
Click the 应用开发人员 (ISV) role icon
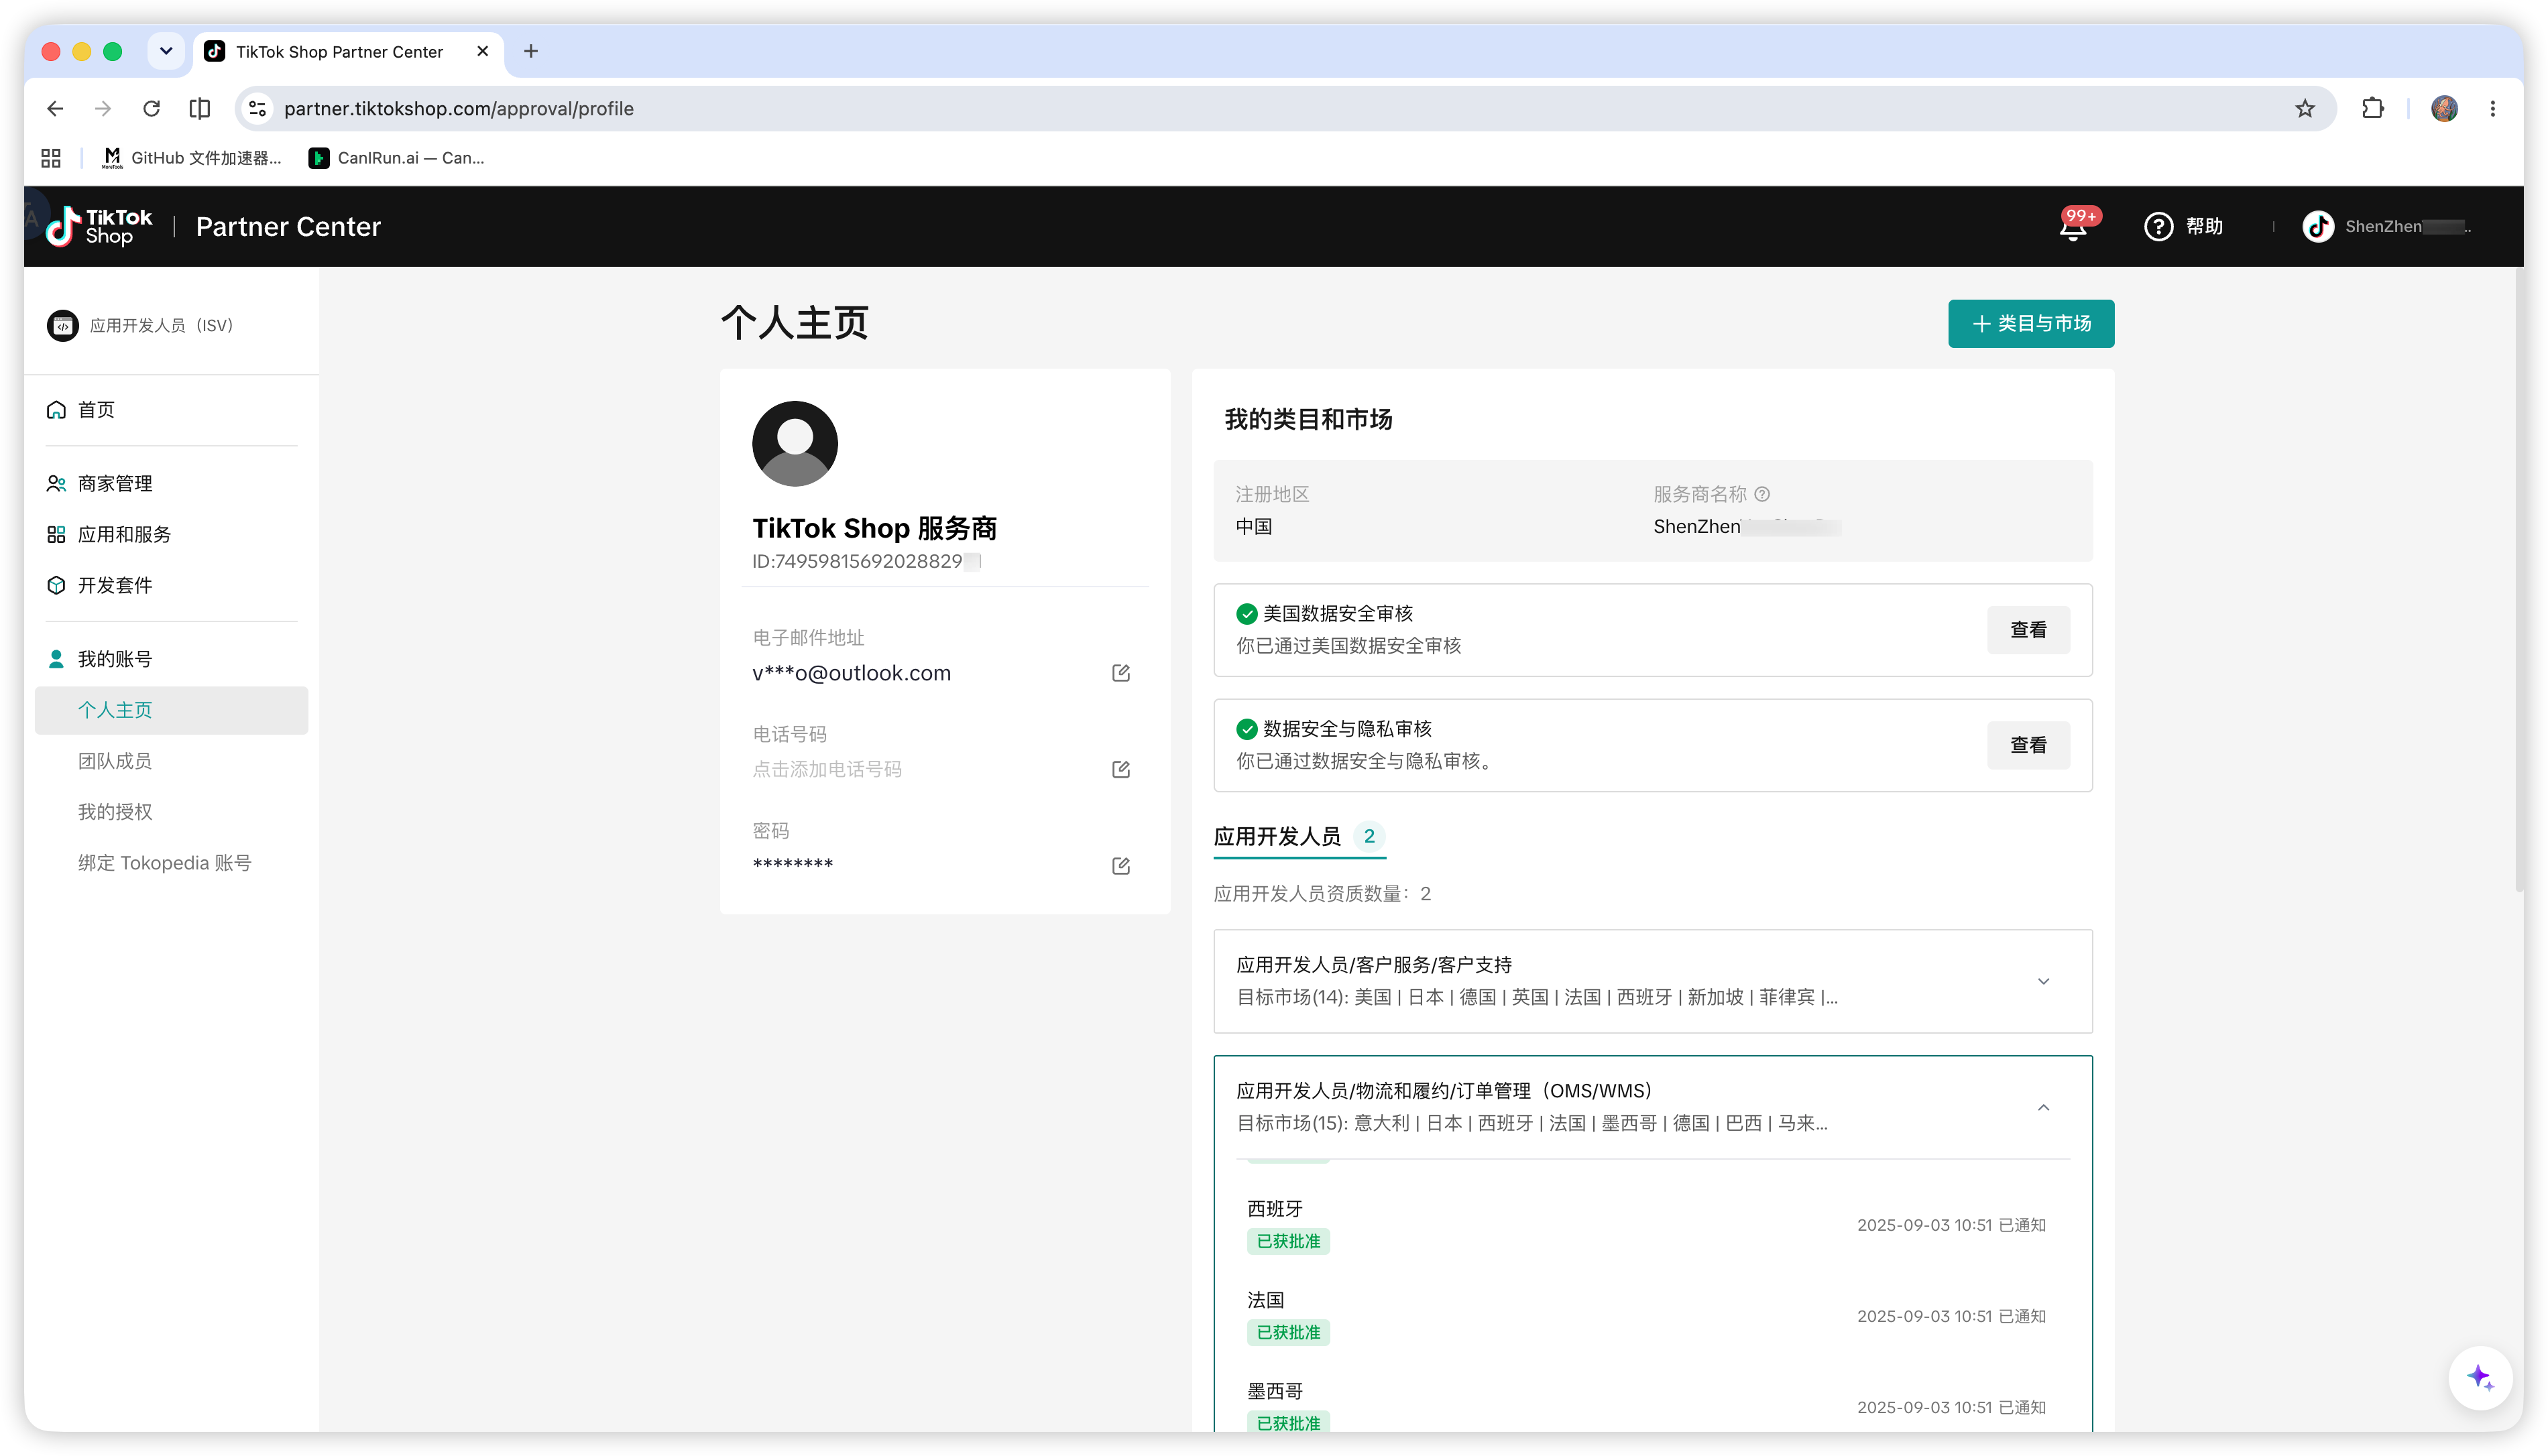(x=62, y=325)
